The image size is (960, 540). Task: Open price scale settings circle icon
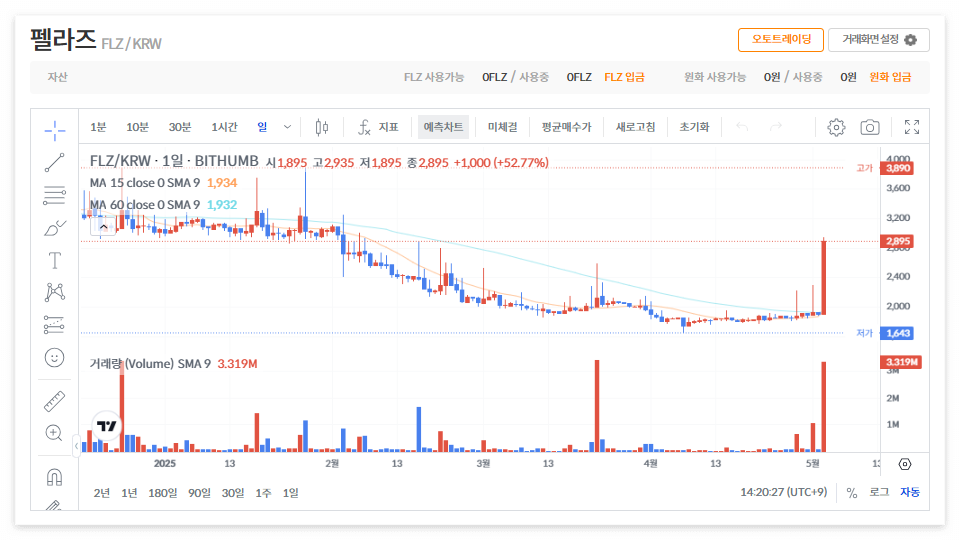[x=905, y=464]
